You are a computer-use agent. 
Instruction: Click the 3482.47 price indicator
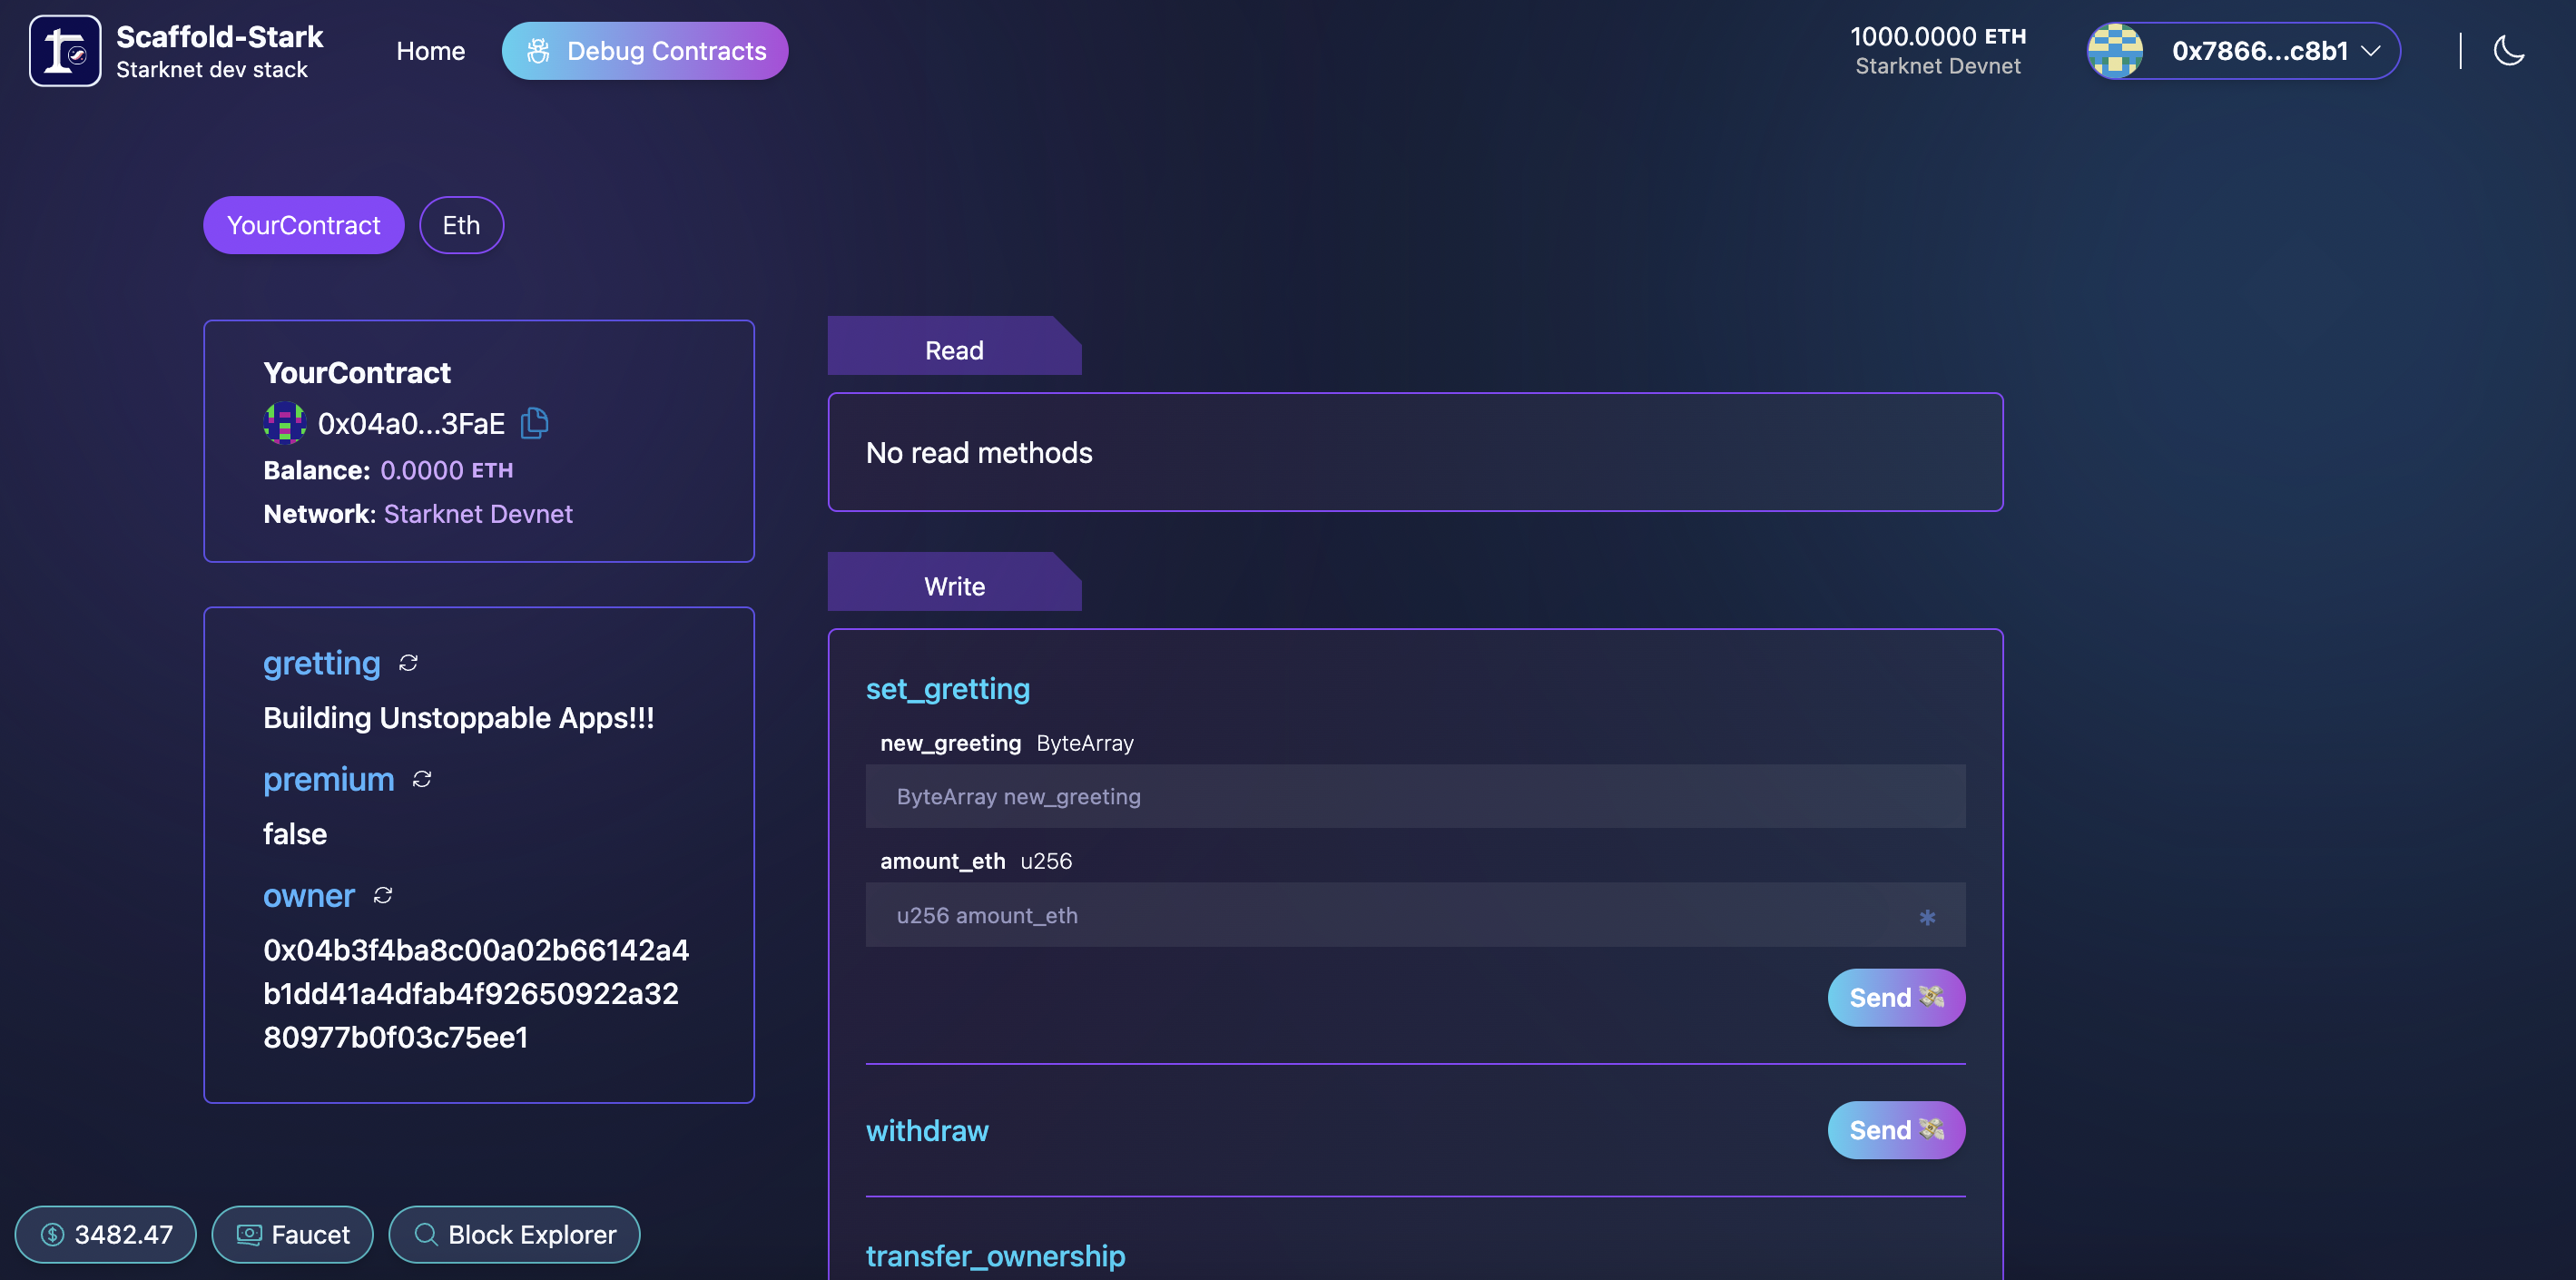pos(105,1234)
